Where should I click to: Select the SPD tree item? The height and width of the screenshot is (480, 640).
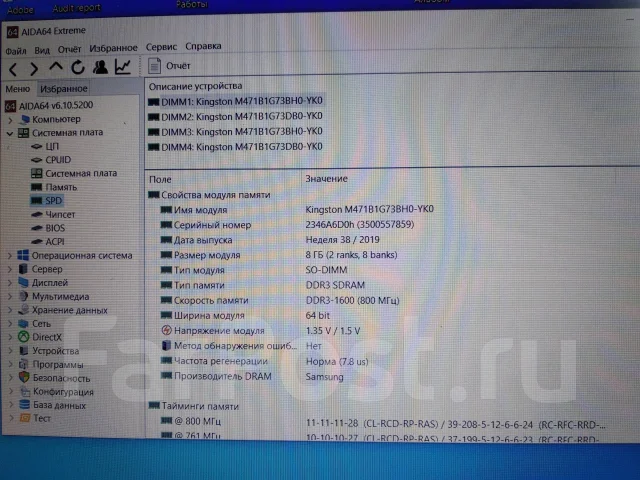pyautogui.click(x=47, y=201)
